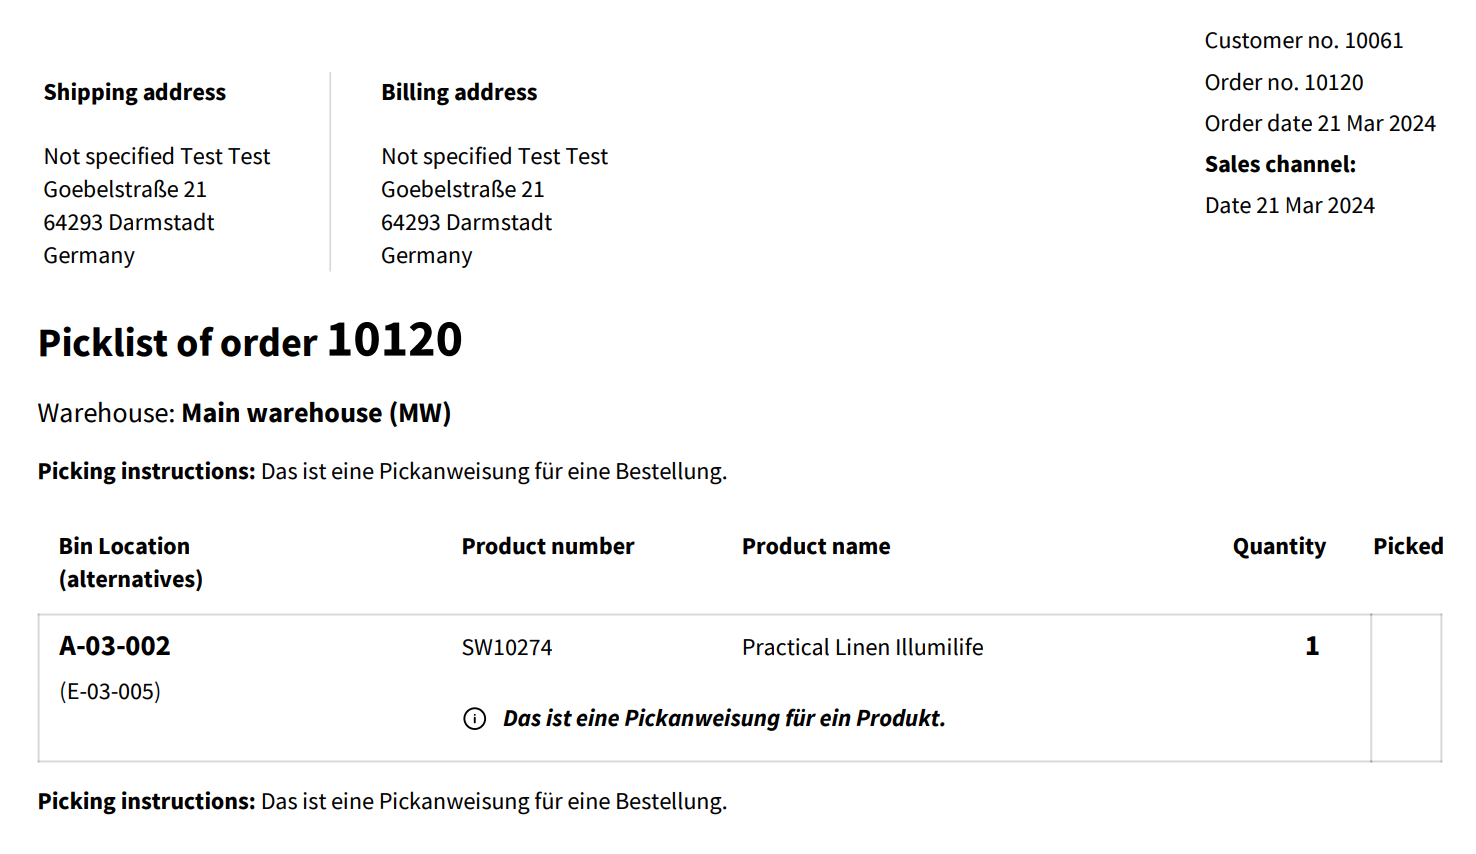
Task: Click the Customer no. 10061 line
Action: [x=1303, y=41]
